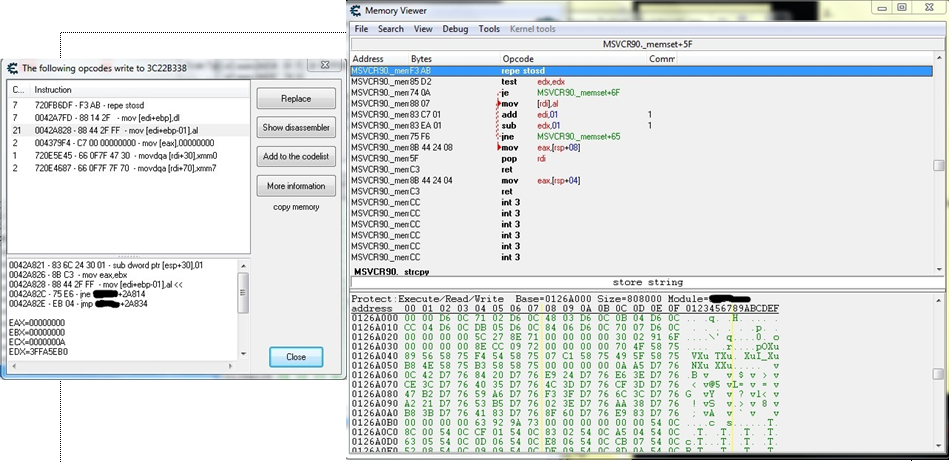
Task: Click the disassembler vertical scrollbar thumb
Action: click(x=937, y=167)
